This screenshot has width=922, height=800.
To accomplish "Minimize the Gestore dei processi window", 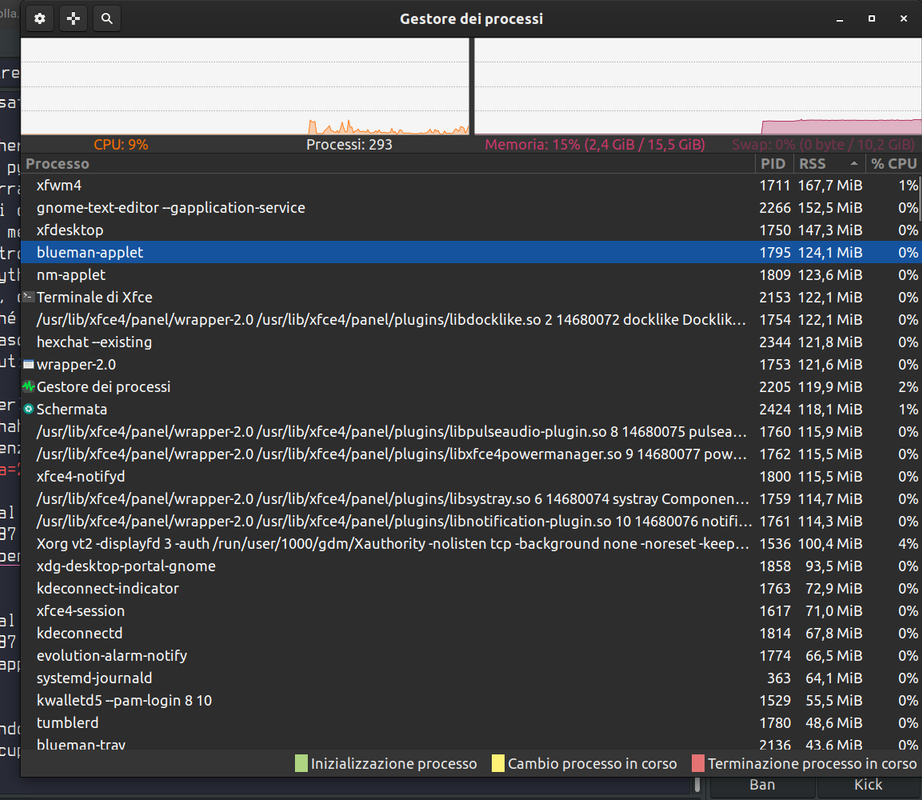I will pos(840,19).
